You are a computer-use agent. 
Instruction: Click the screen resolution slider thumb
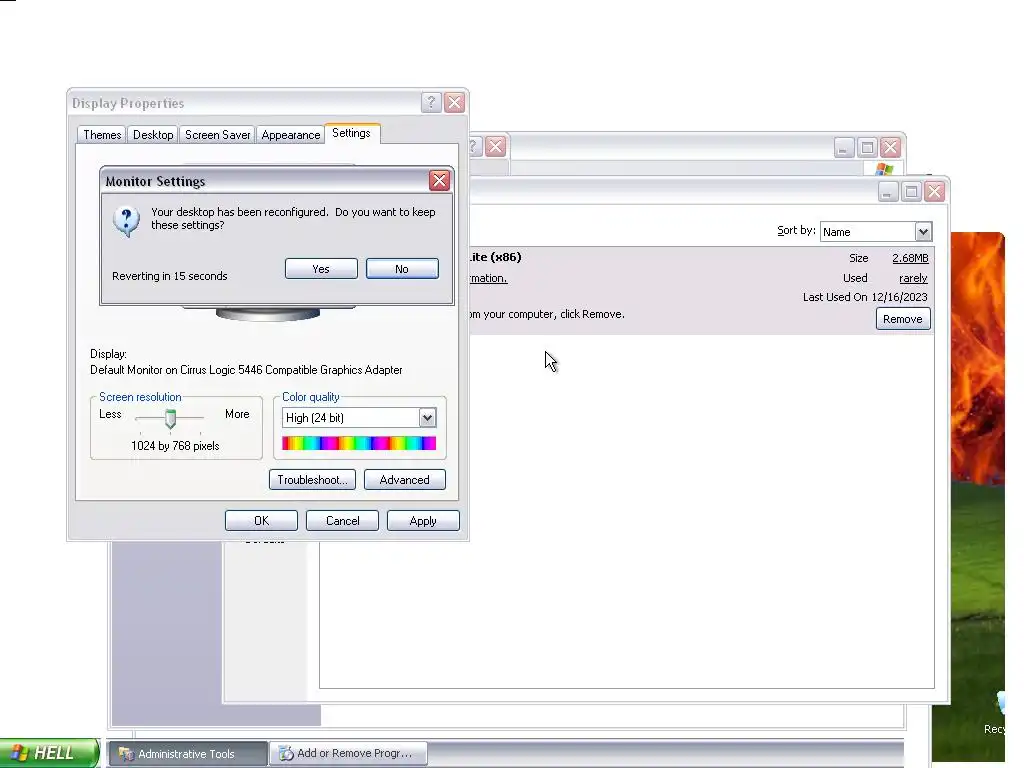170,419
